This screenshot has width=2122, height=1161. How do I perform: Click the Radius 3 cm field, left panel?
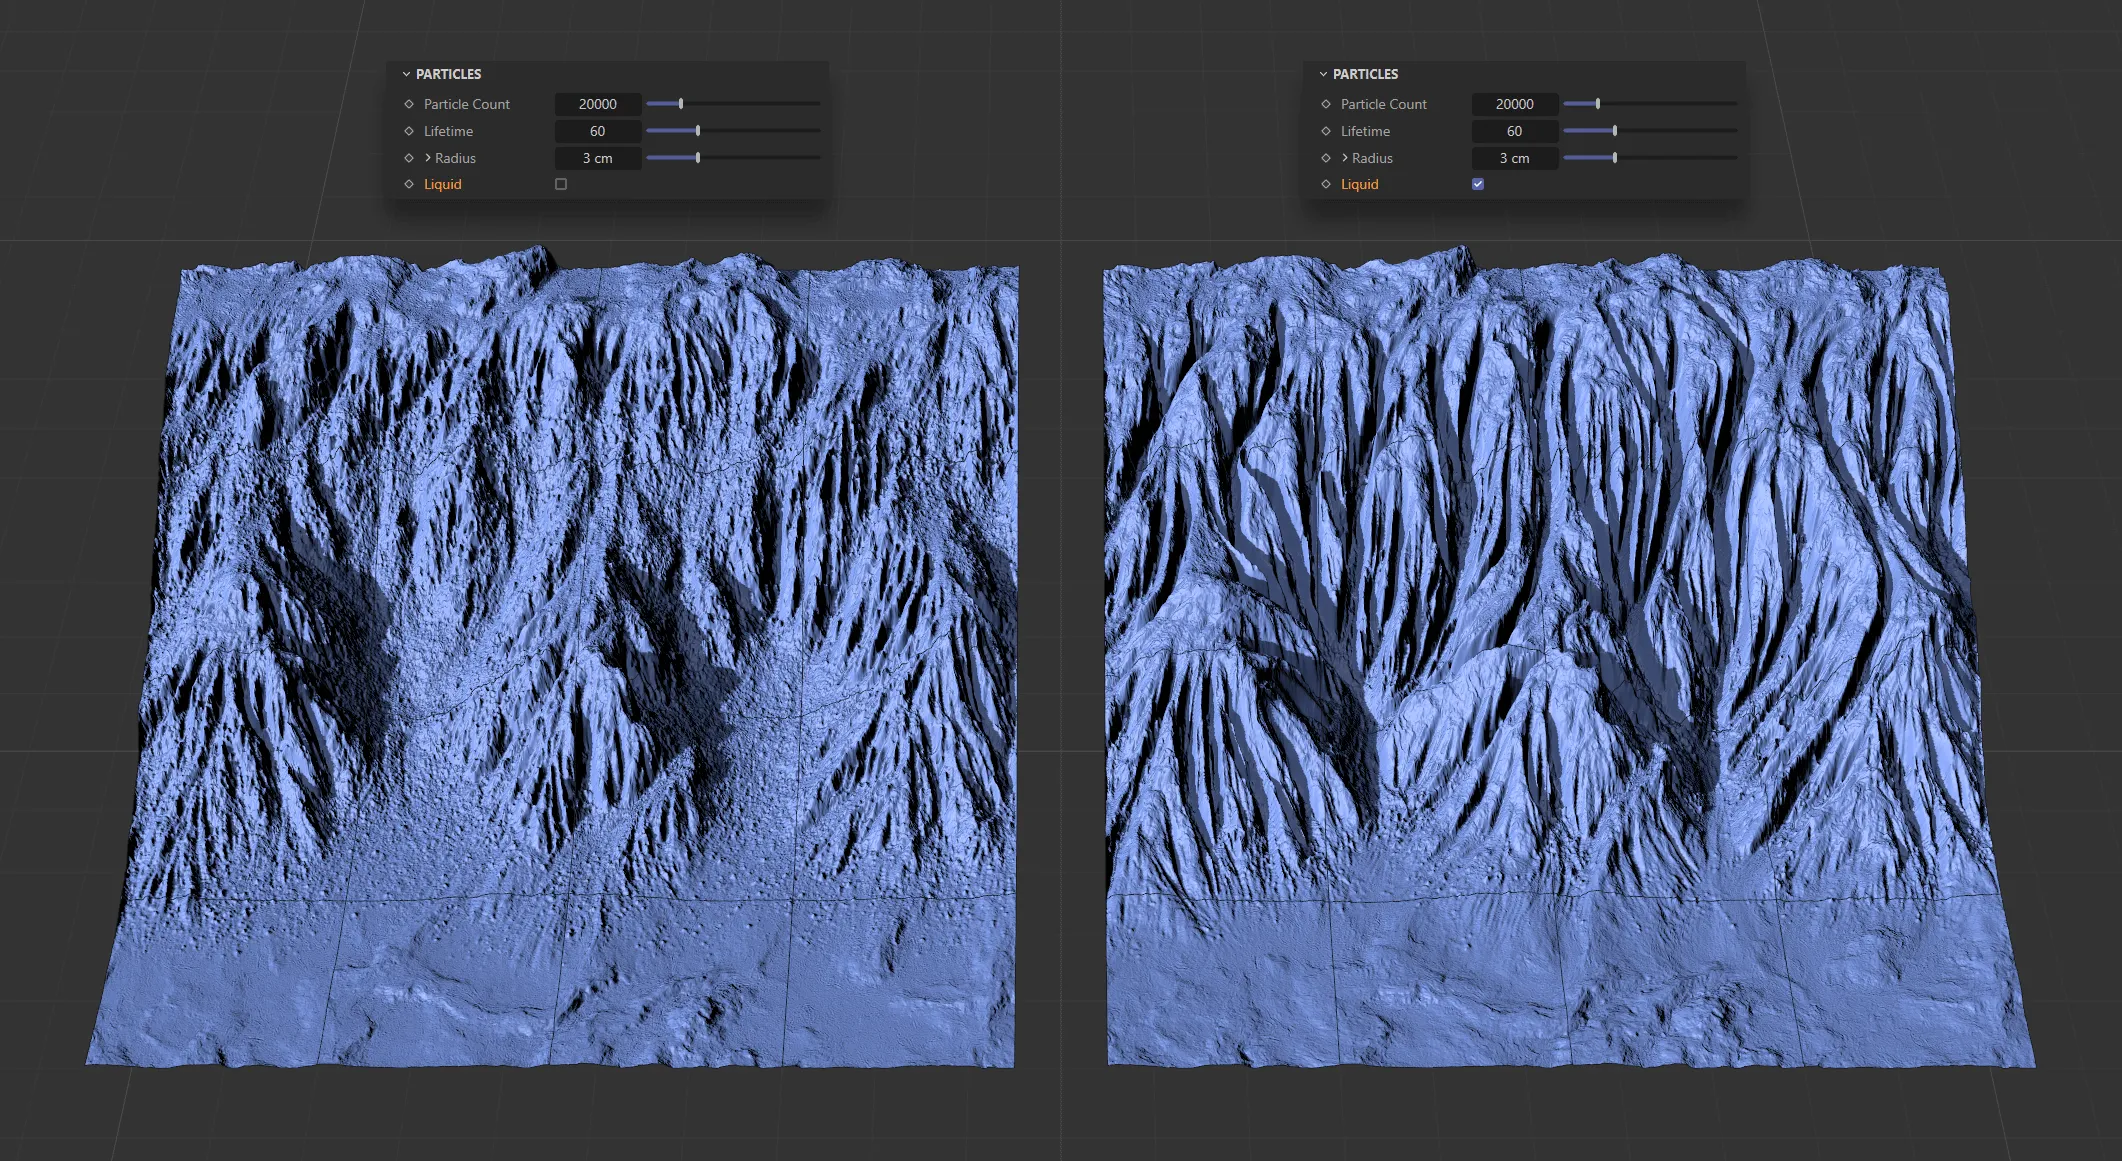click(x=597, y=158)
